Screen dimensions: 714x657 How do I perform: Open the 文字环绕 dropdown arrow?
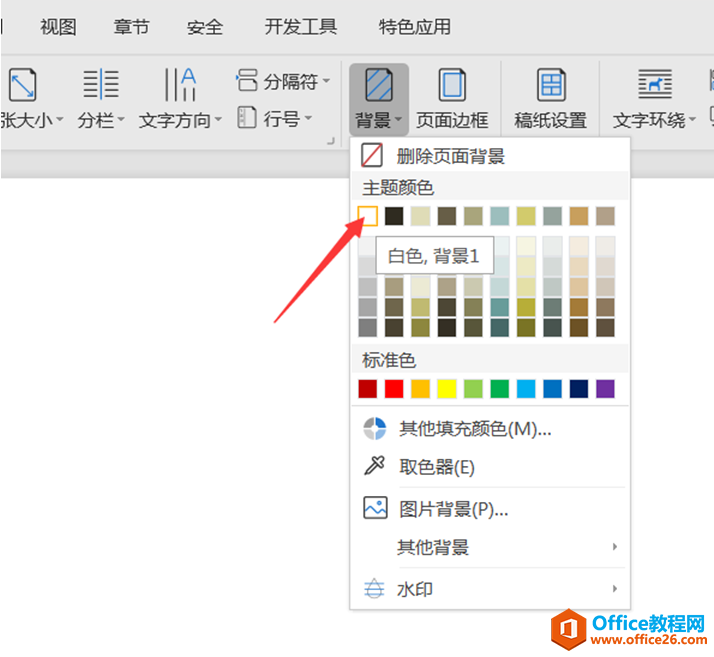click(692, 119)
